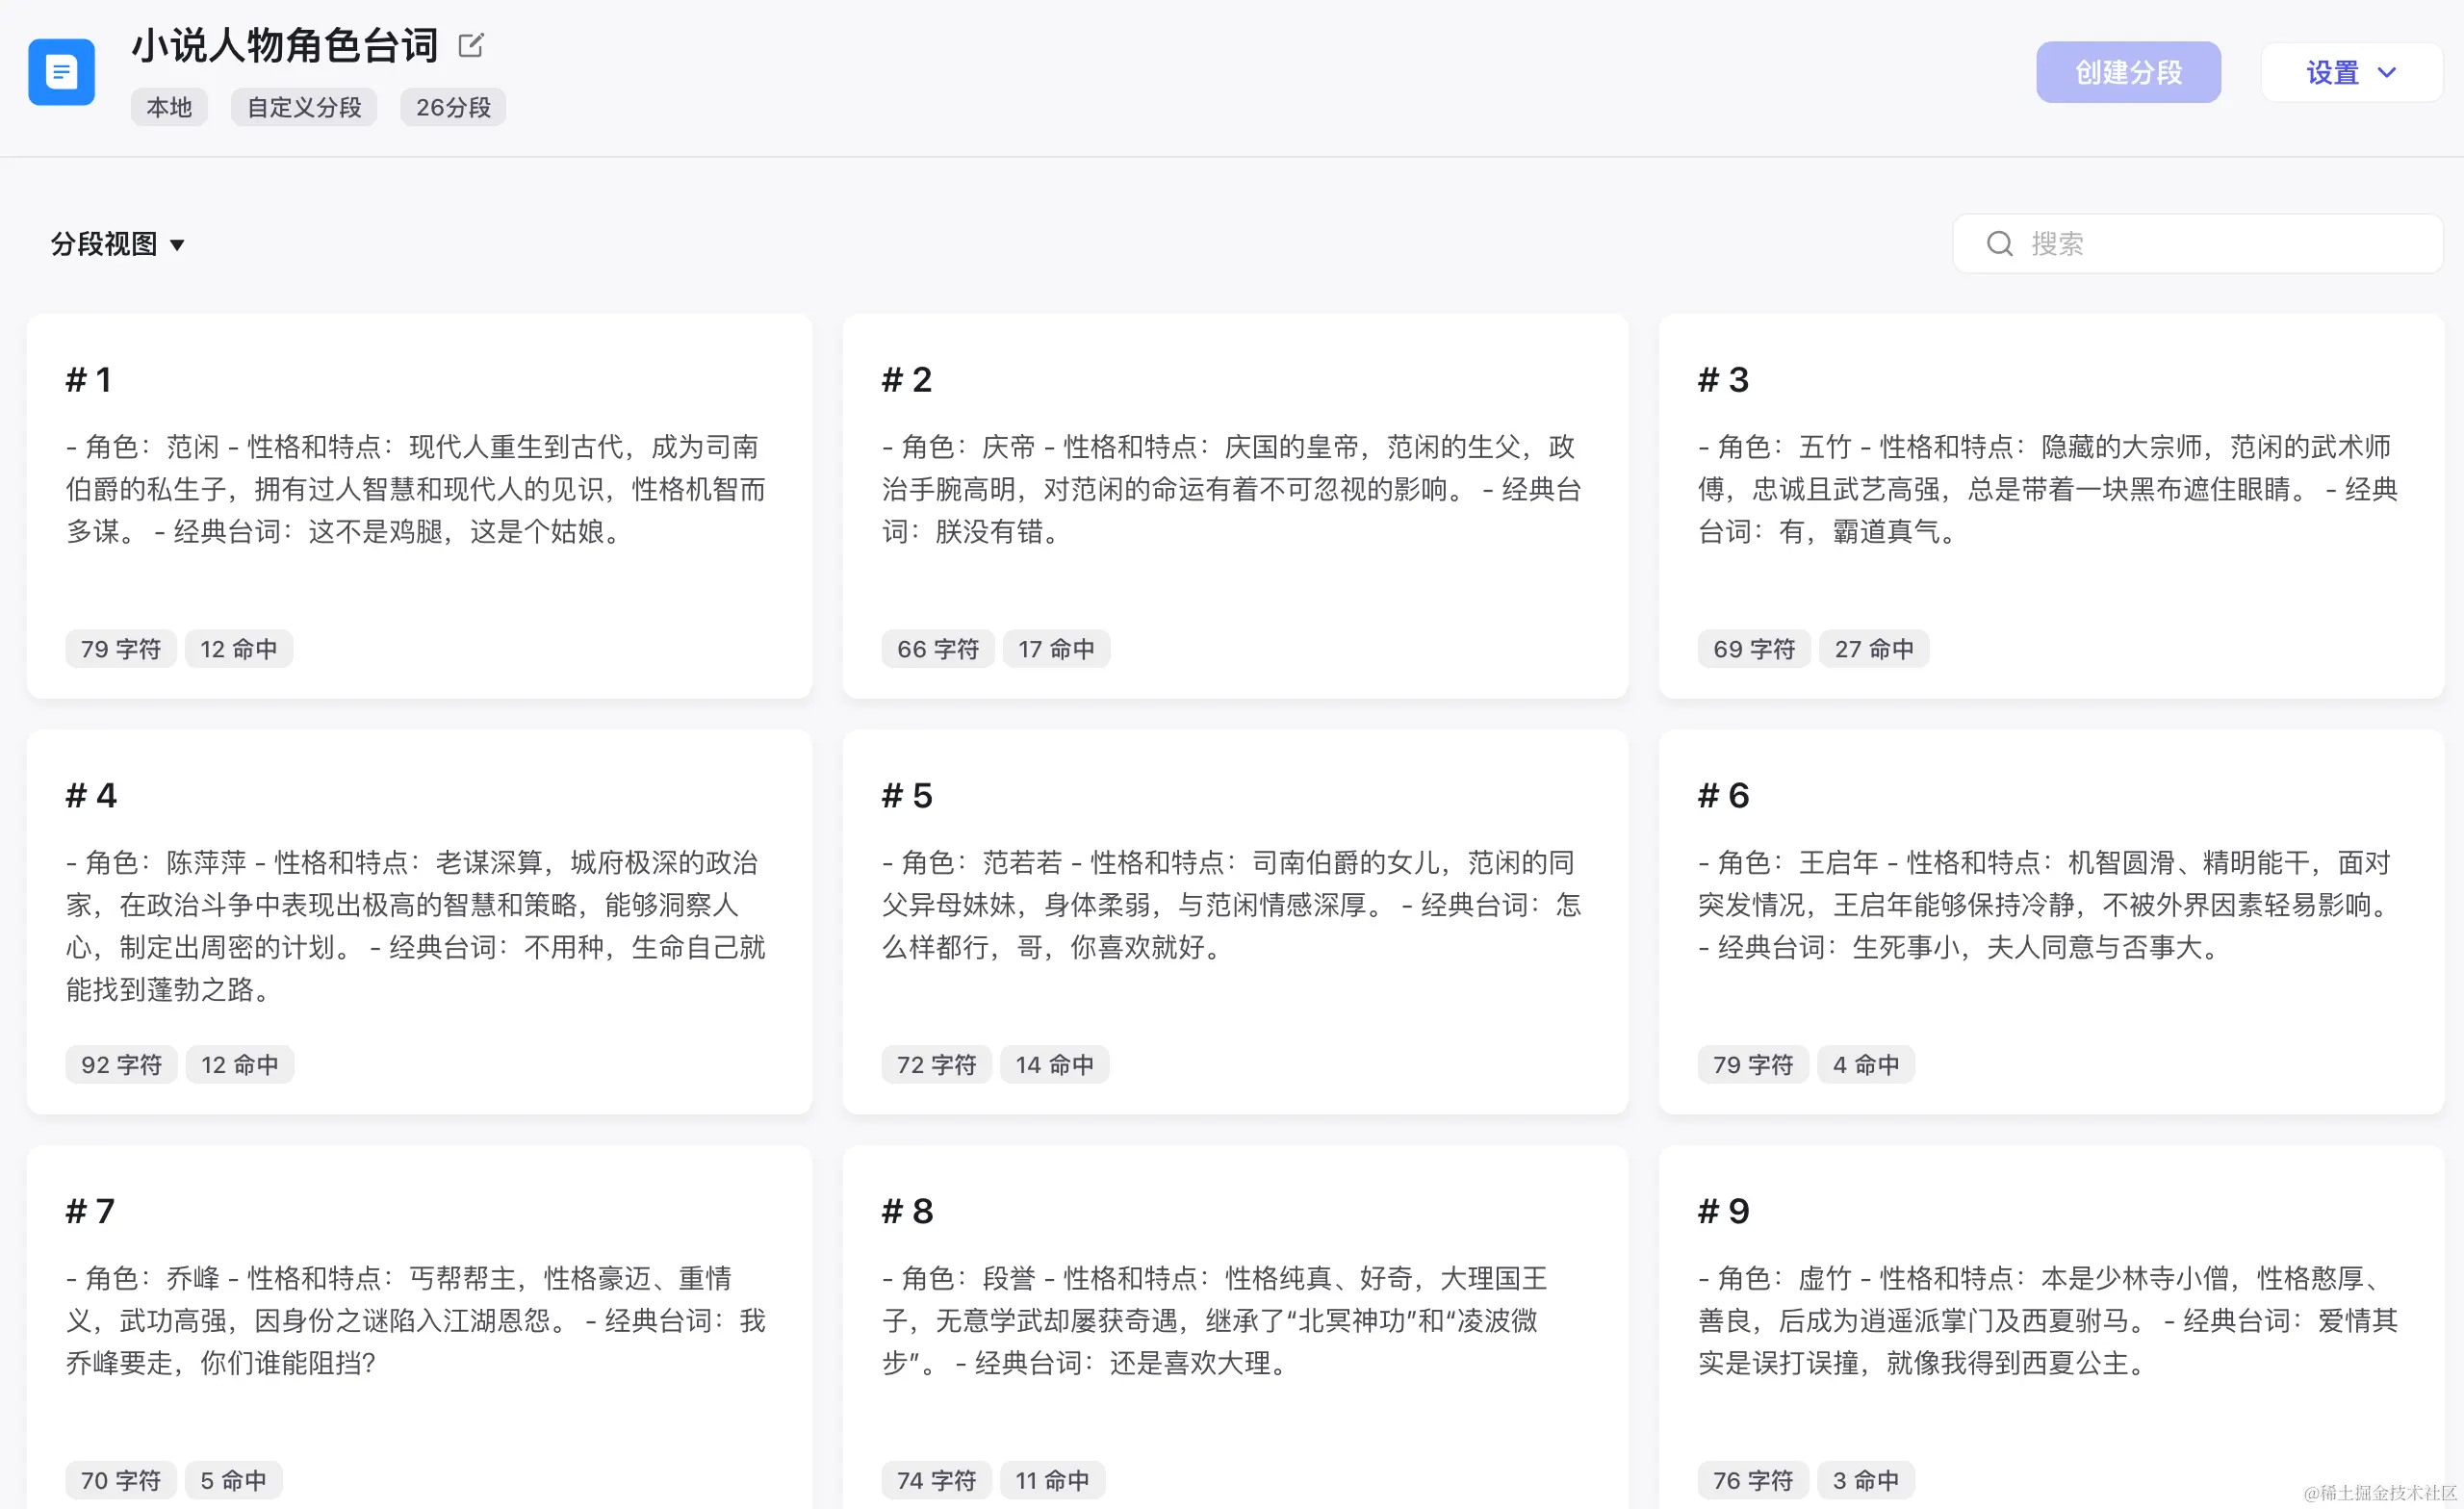Viewport: 2464px width, 1509px height.
Task: Click the '79 字符' badge on segment #1
Action: point(120,648)
